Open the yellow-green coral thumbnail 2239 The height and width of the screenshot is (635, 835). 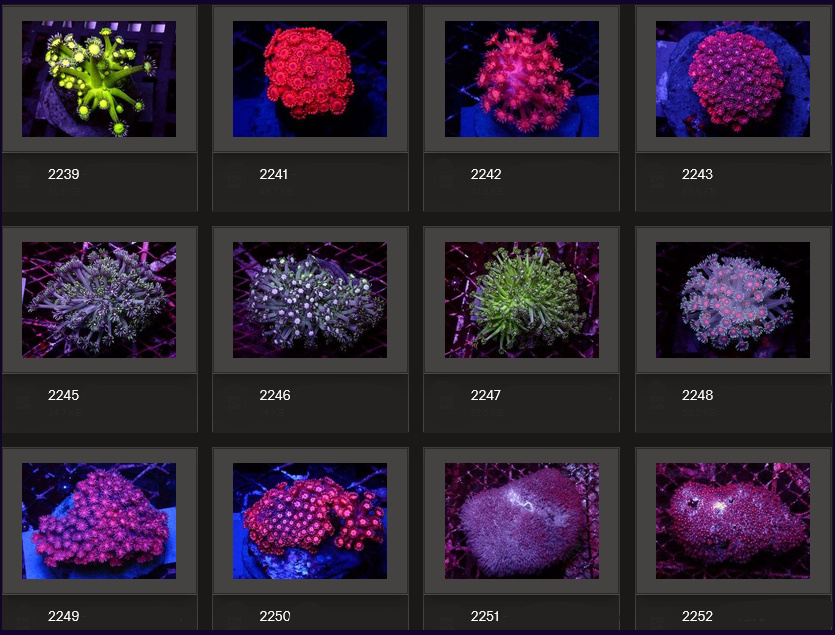[x=99, y=79]
